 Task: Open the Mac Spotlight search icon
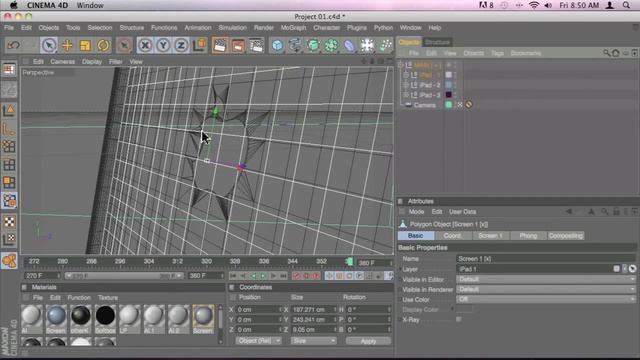point(626,5)
